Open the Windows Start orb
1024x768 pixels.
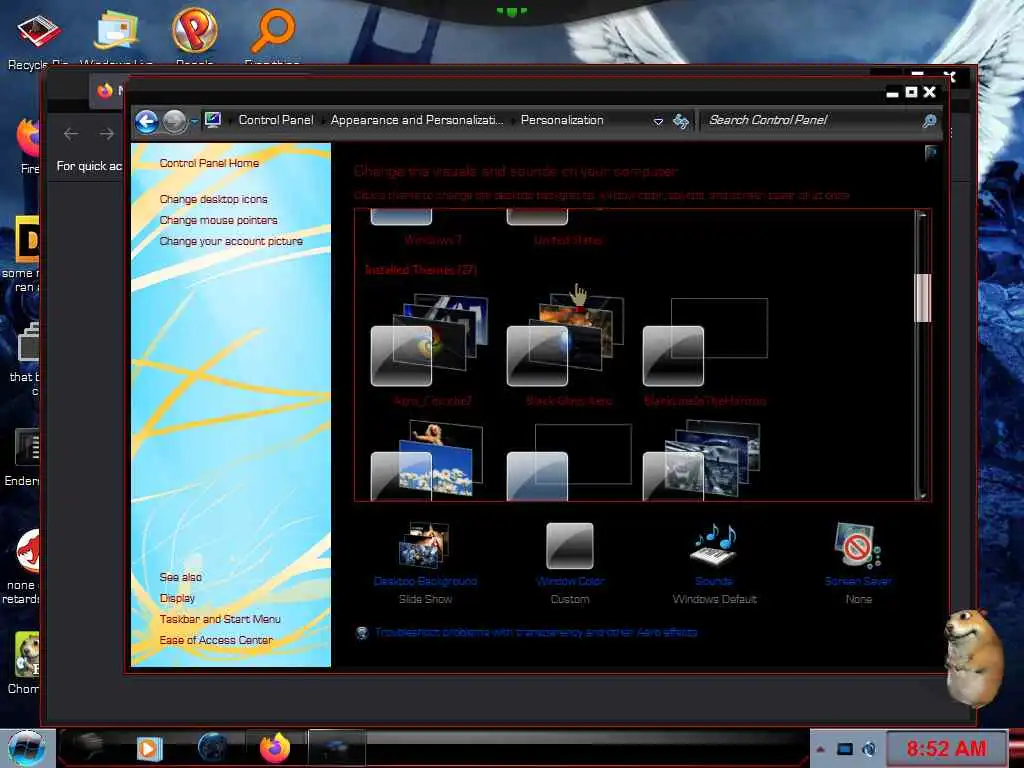point(27,748)
